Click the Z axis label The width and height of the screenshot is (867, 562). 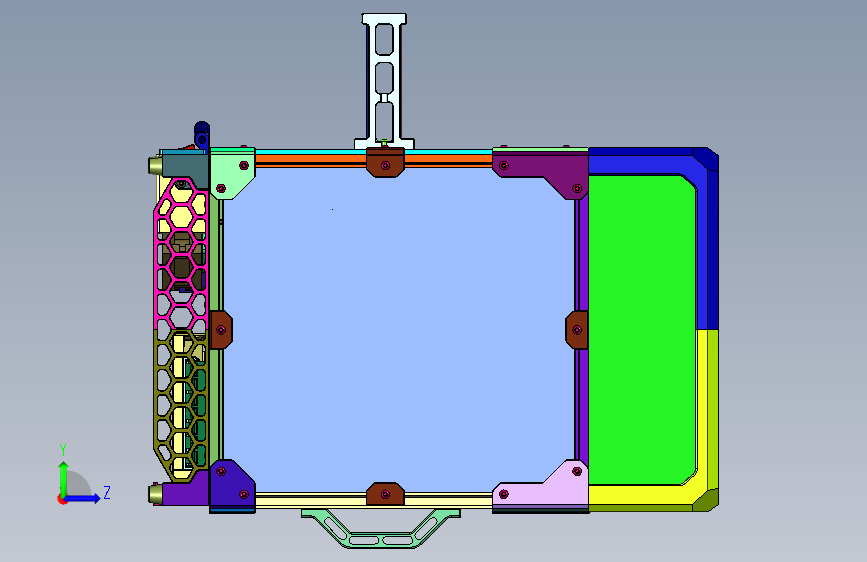tap(107, 492)
